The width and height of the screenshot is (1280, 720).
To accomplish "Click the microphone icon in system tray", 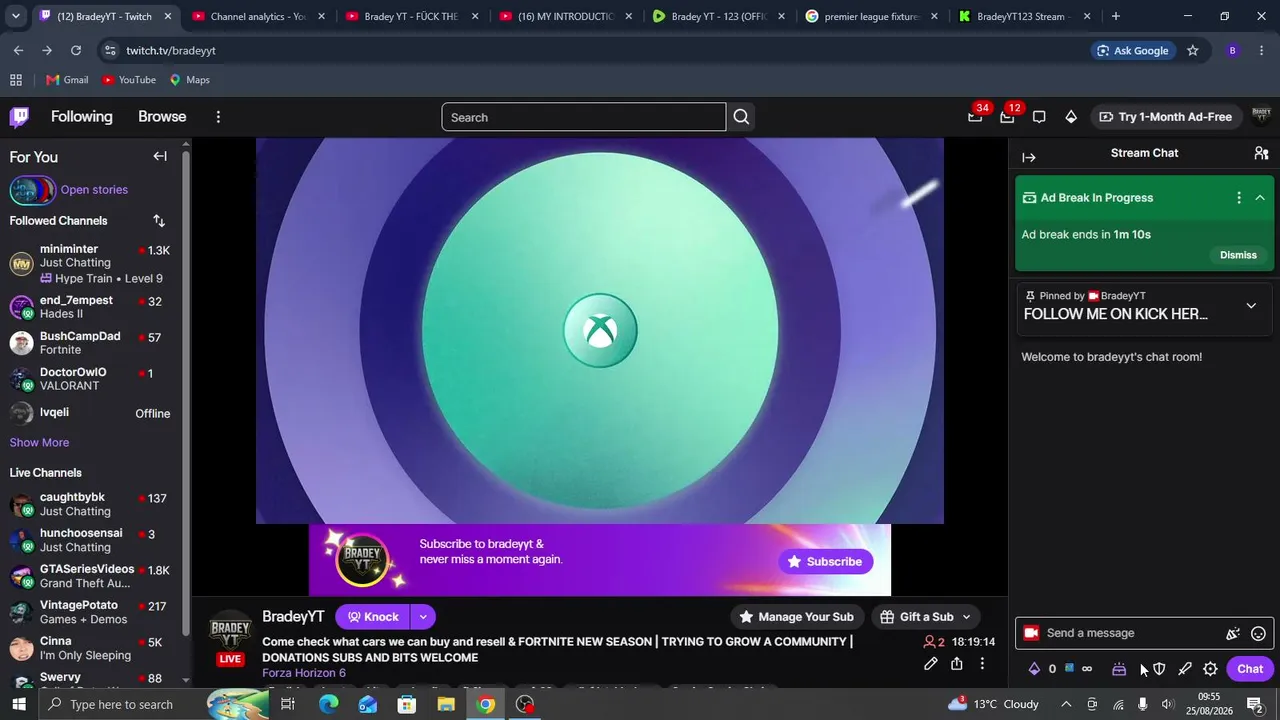I will click(x=1142, y=705).
